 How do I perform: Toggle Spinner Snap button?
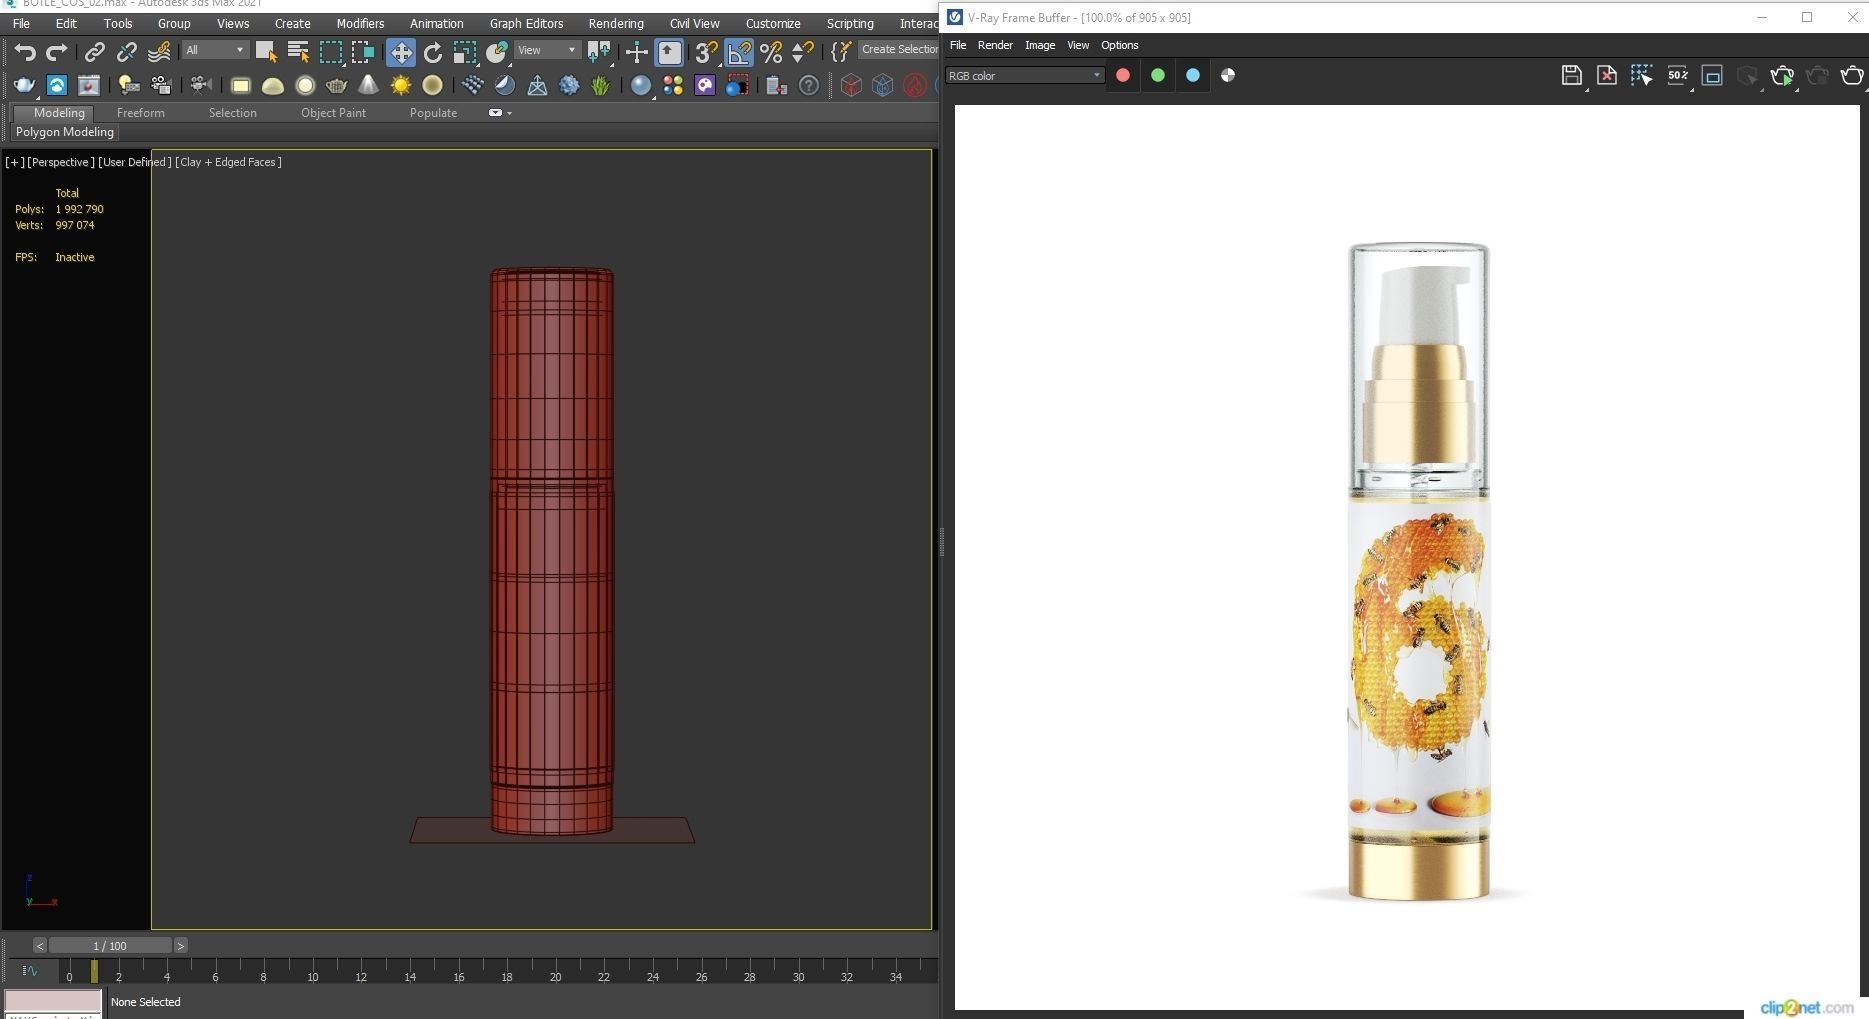pos(802,52)
